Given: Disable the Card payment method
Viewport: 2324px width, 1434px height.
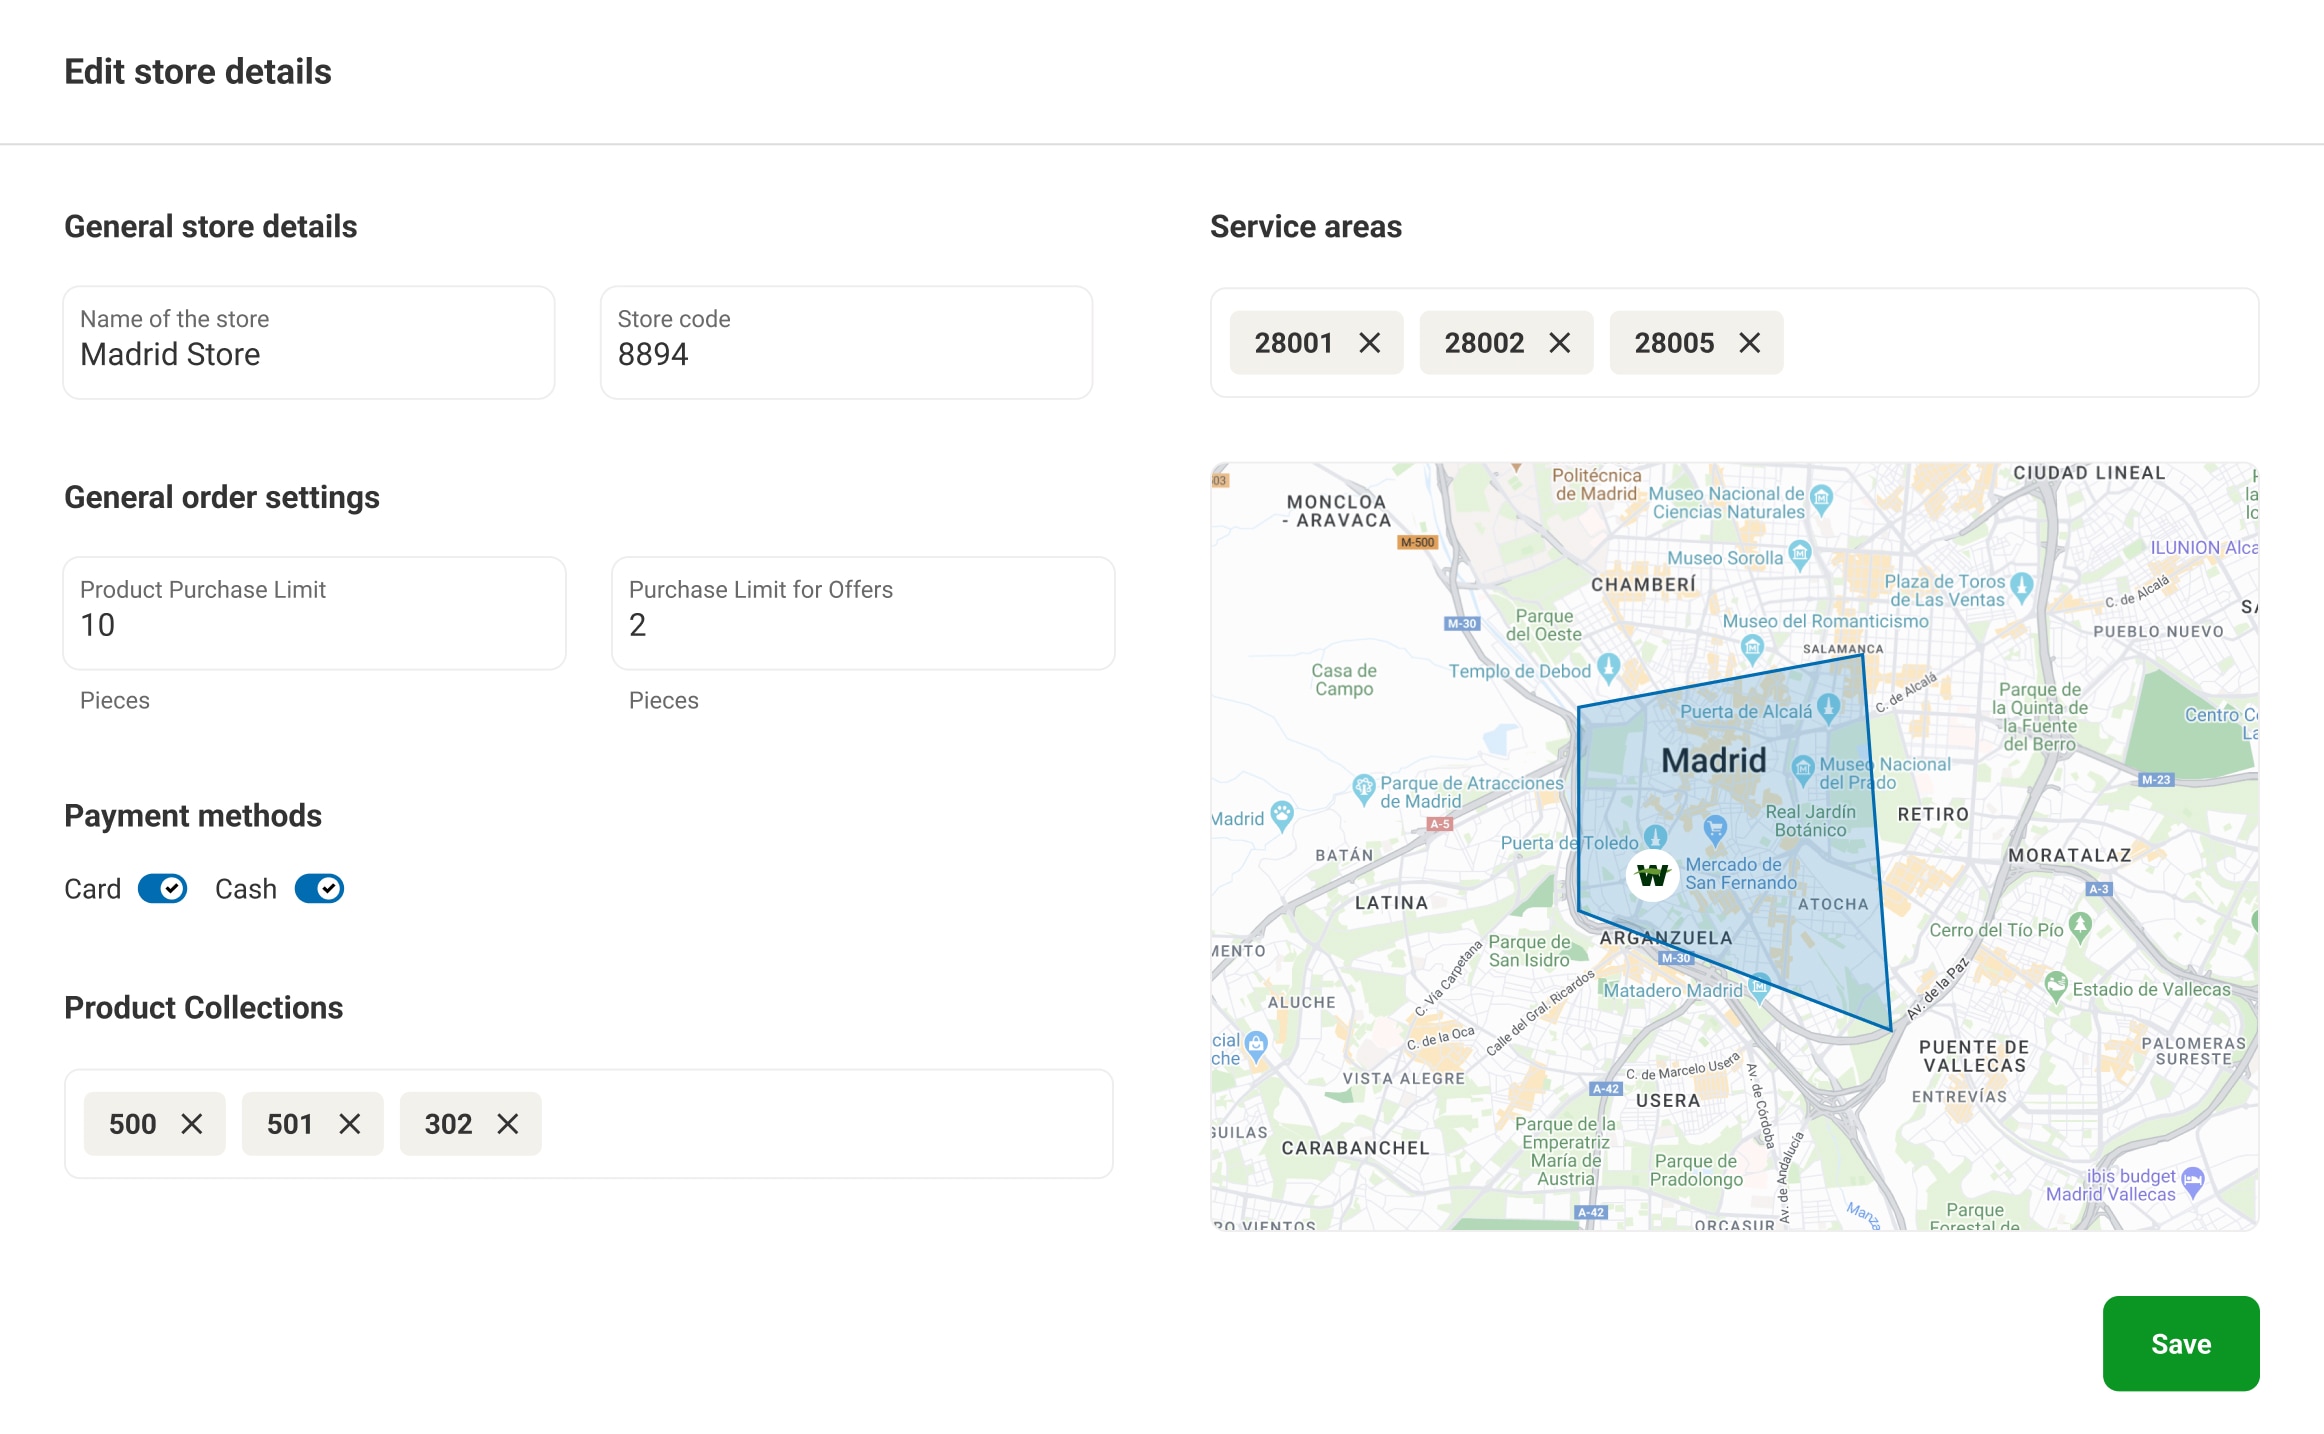Looking at the screenshot, I should [162, 888].
